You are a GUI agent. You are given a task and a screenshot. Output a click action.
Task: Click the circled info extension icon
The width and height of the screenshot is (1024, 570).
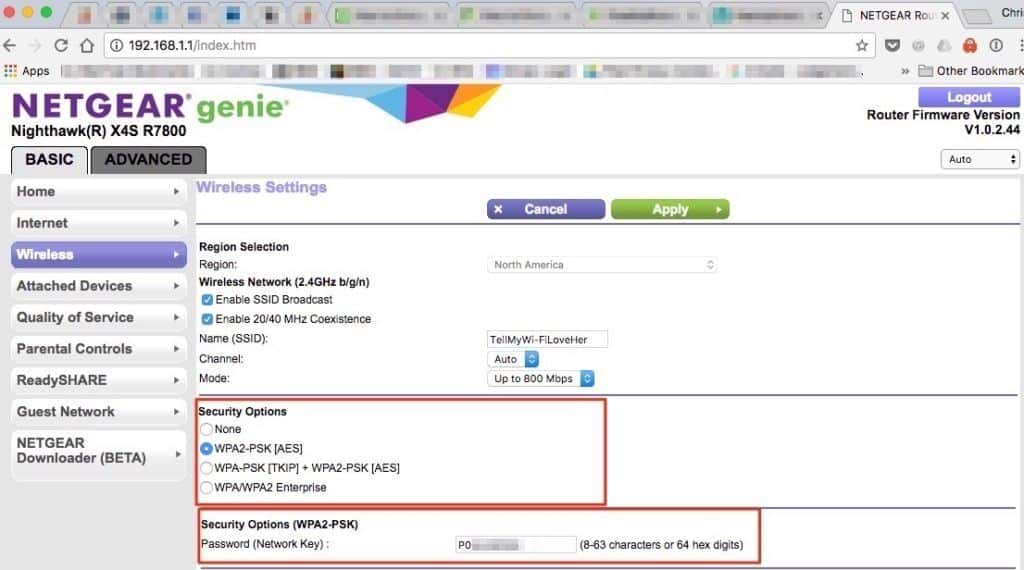point(996,45)
